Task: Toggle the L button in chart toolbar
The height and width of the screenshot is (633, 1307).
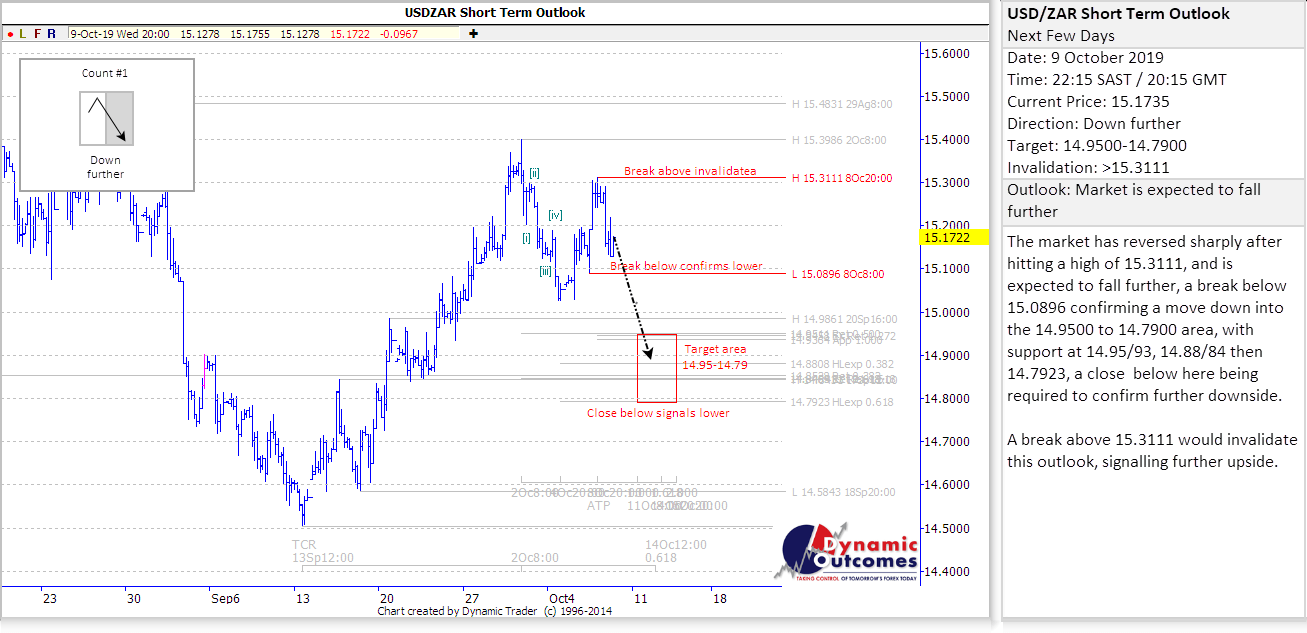Action: click(23, 33)
